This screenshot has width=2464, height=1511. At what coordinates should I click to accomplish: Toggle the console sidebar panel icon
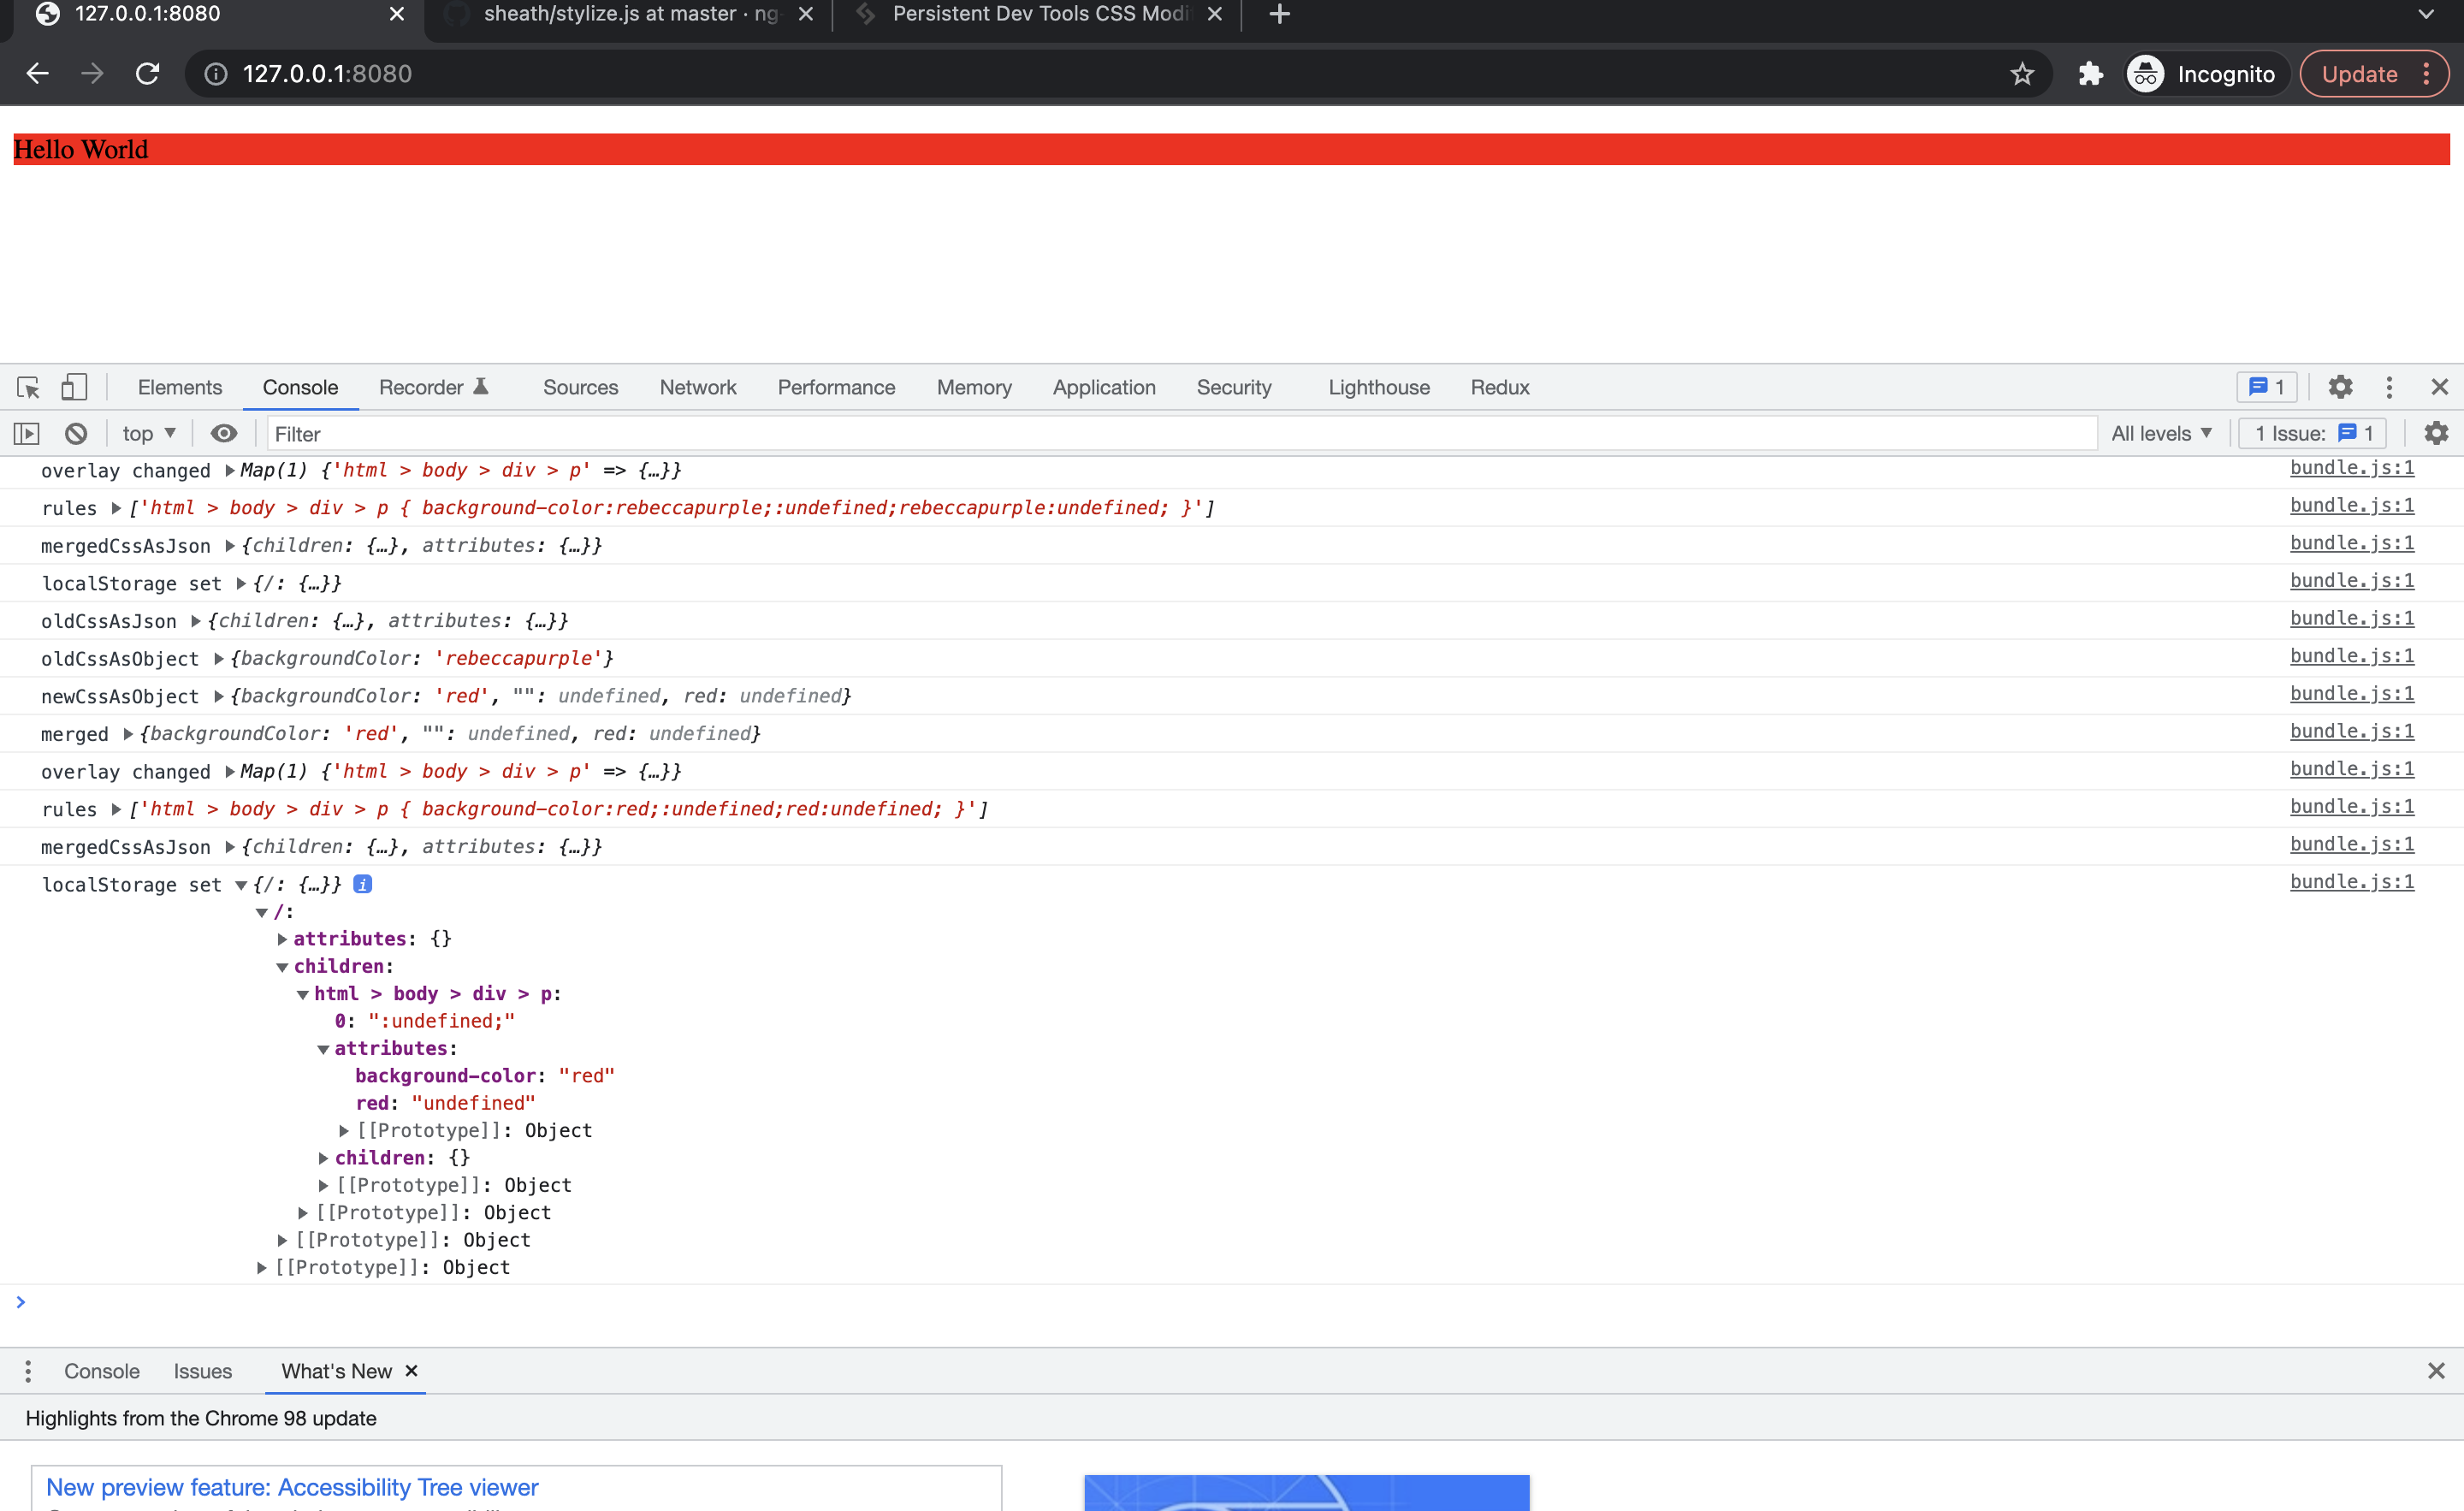[26, 433]
